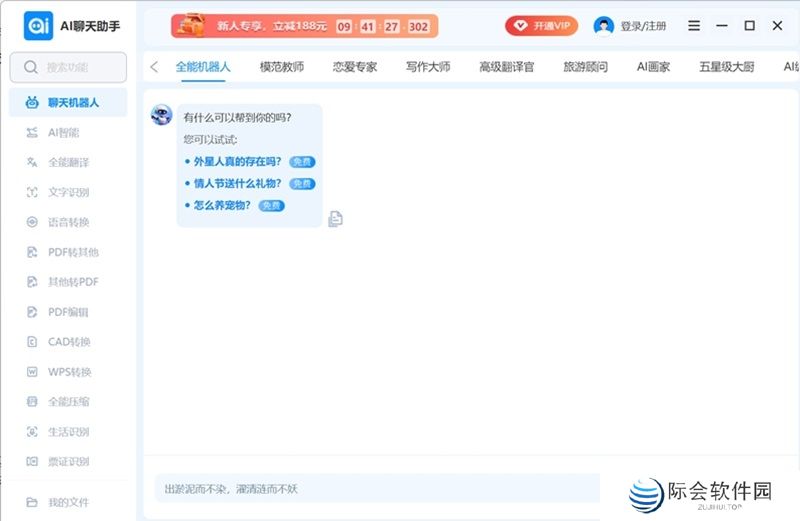Open 票证识别 in the sidebar
This screenshot has height=521, width=800.
click(x=68, y=461)
